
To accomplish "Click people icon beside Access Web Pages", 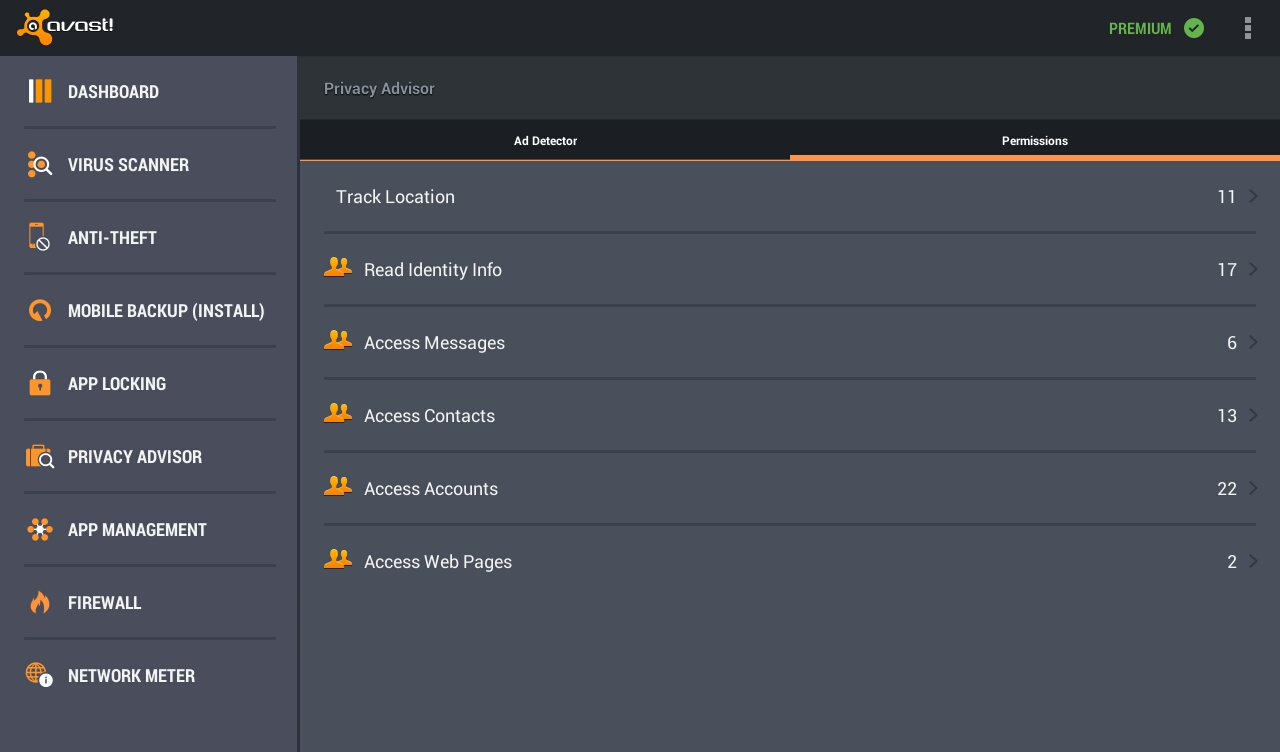I will (x=338, y=559).
